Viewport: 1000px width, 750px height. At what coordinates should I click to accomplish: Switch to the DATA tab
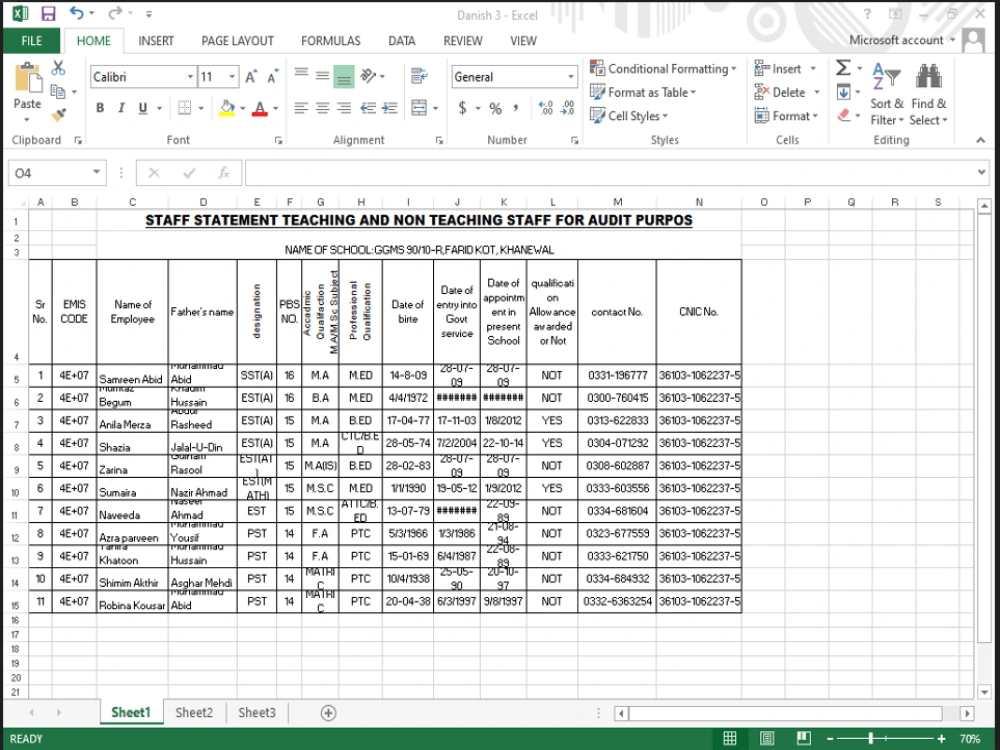tap(402, 41)
